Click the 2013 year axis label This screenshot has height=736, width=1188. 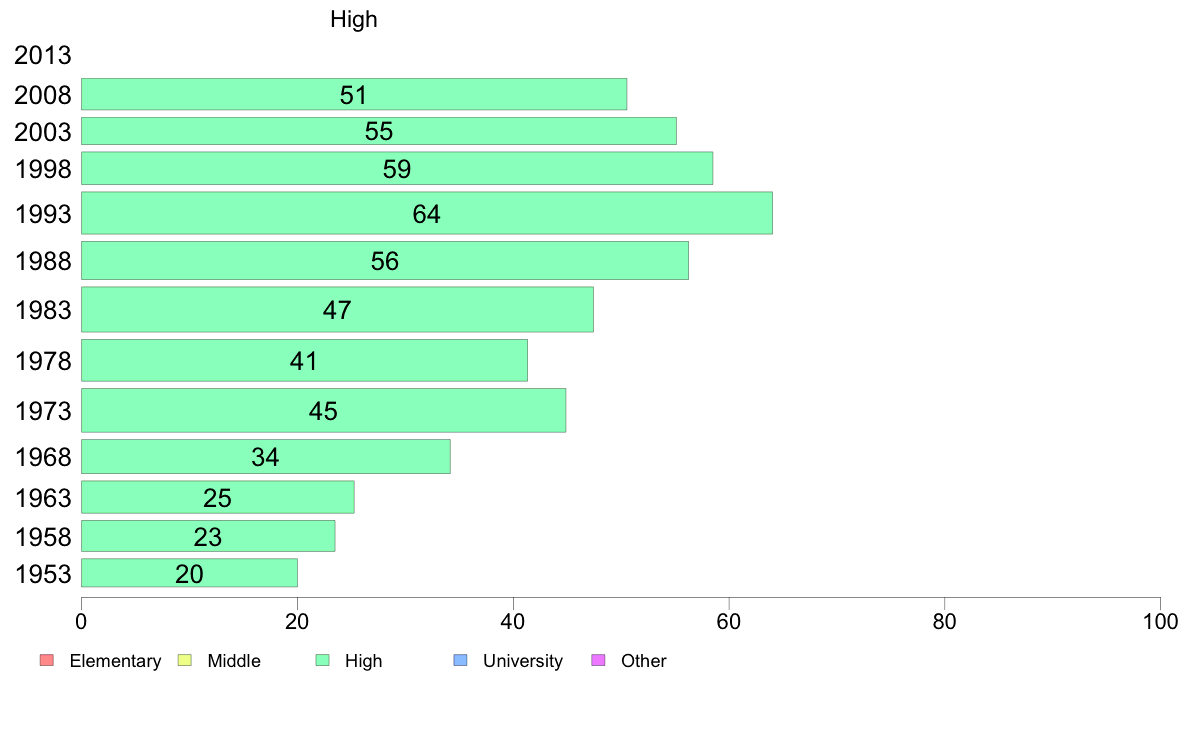42,55
